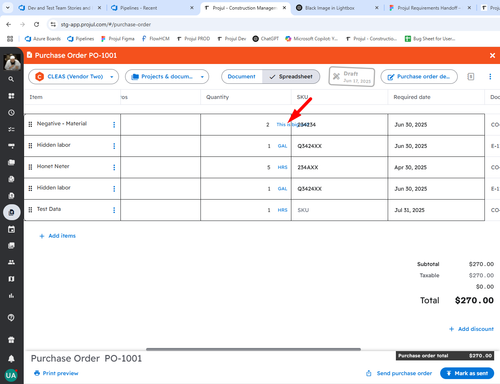Screen dimensions: 500x384
Task: Click Send purchase order
Action: coord(399,373)
